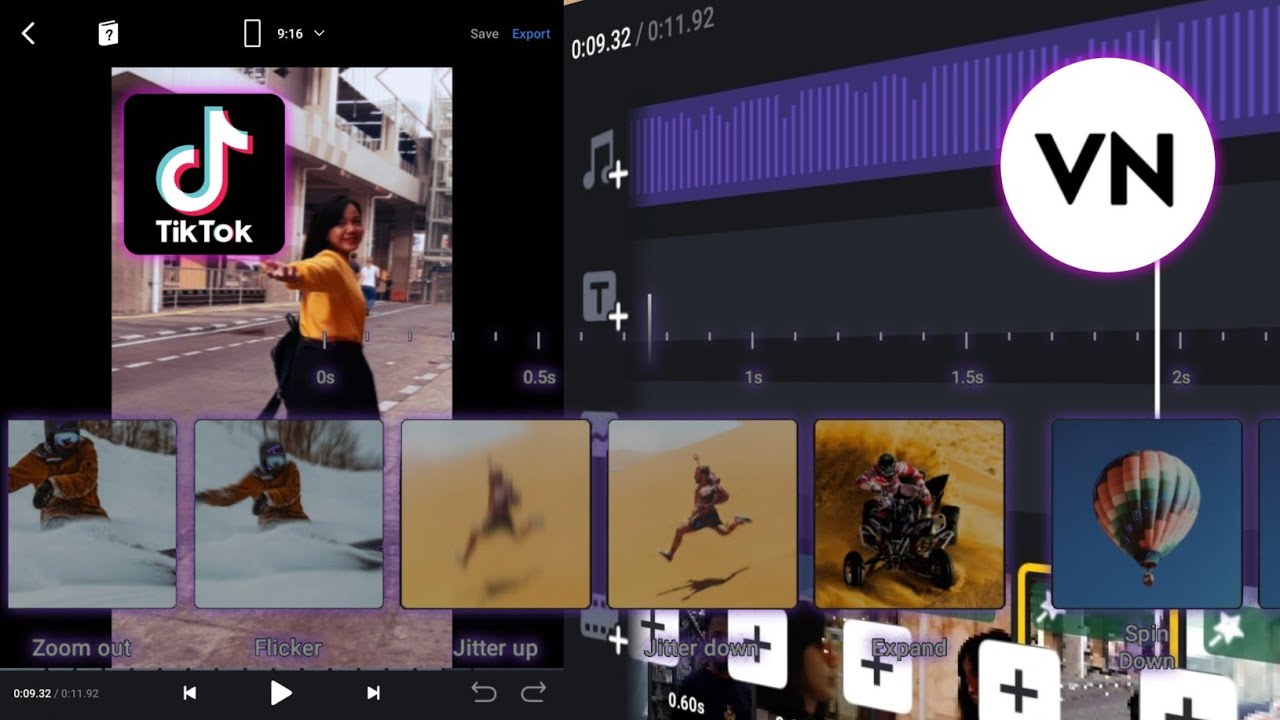The image size is (1280, 720).
Task: Select the Zoom out snowboarder thumbnail
Action: pos(92,514)
